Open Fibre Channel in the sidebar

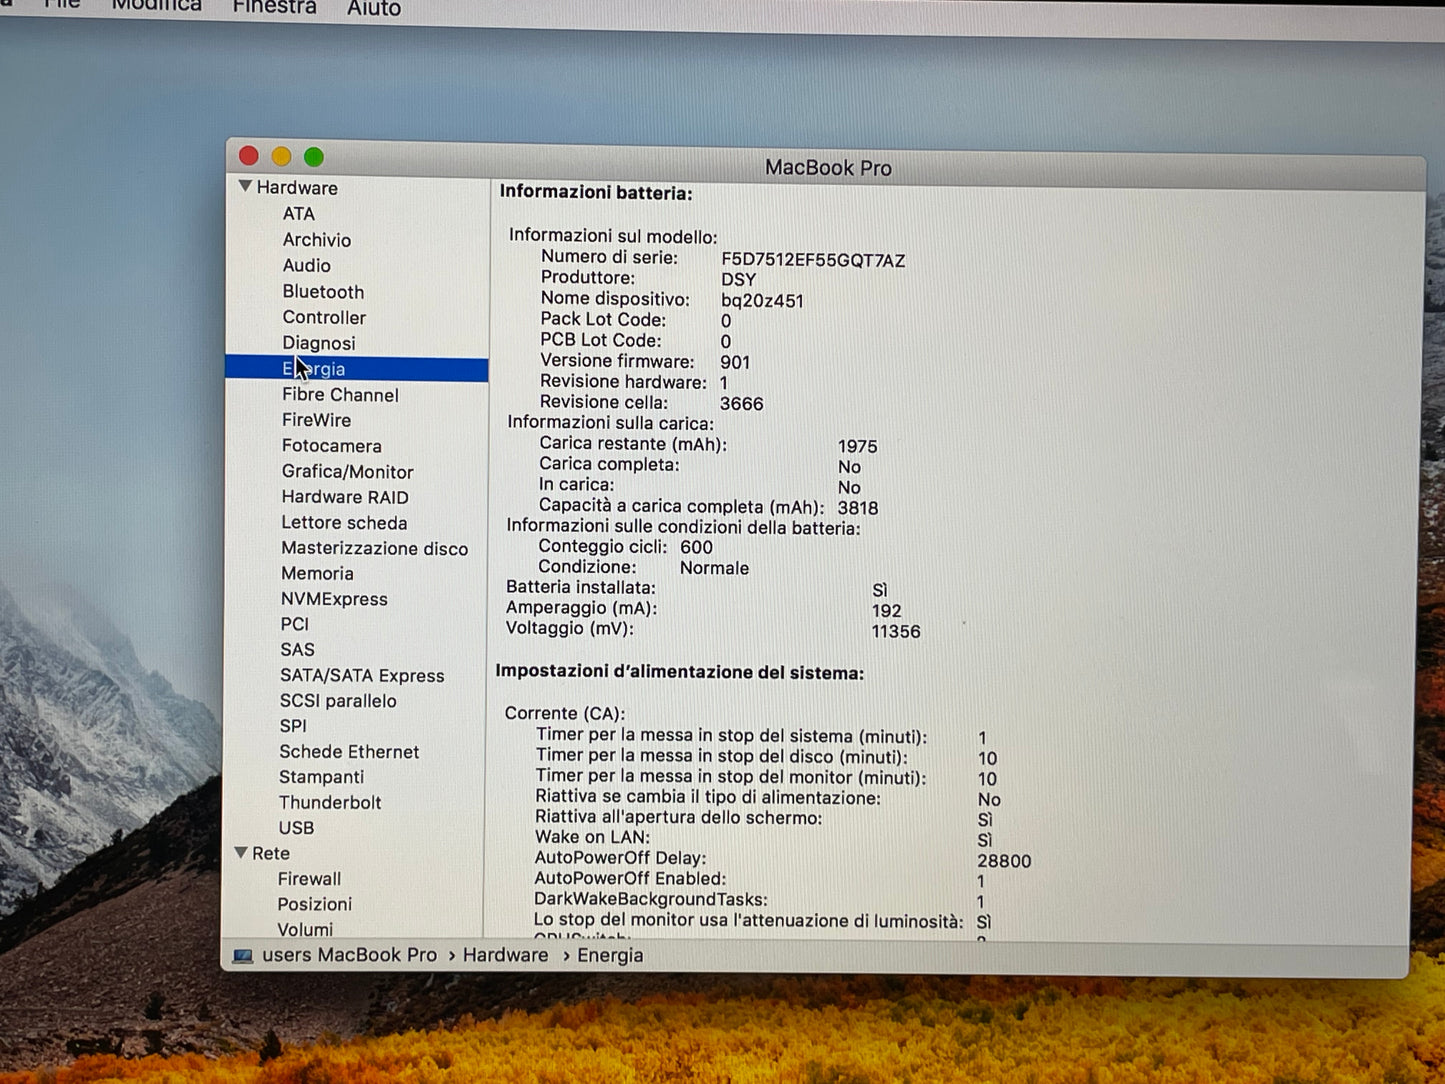pos(340,395)
